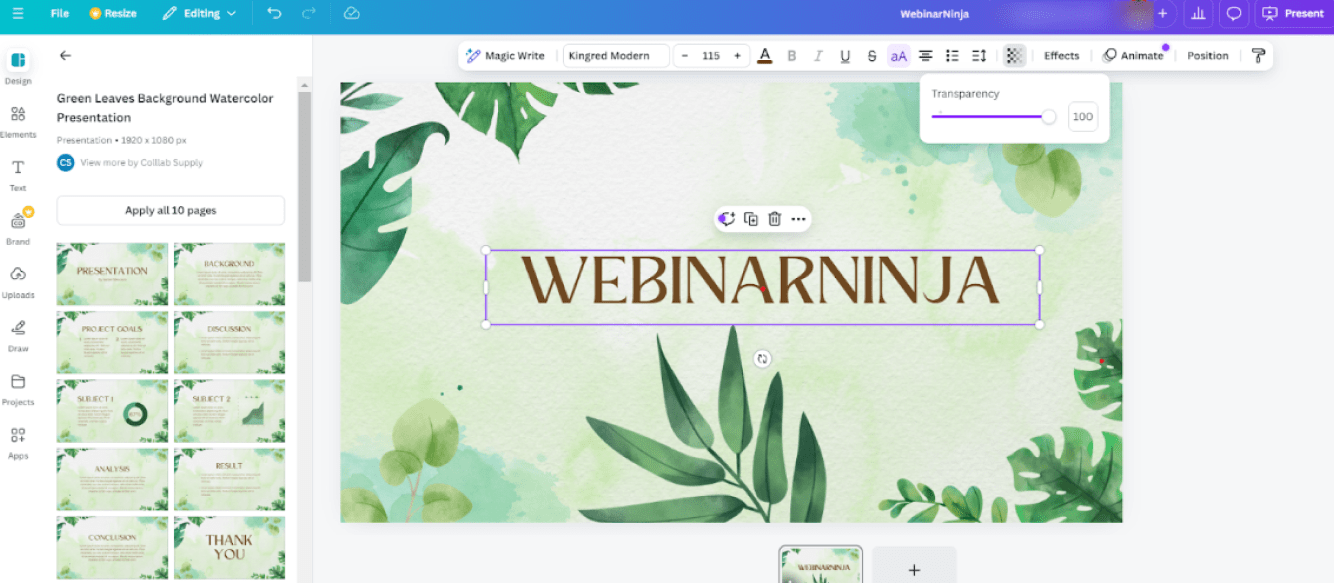Toggle bulleted list formatting
1334x583 pixels.
[952, 56]
